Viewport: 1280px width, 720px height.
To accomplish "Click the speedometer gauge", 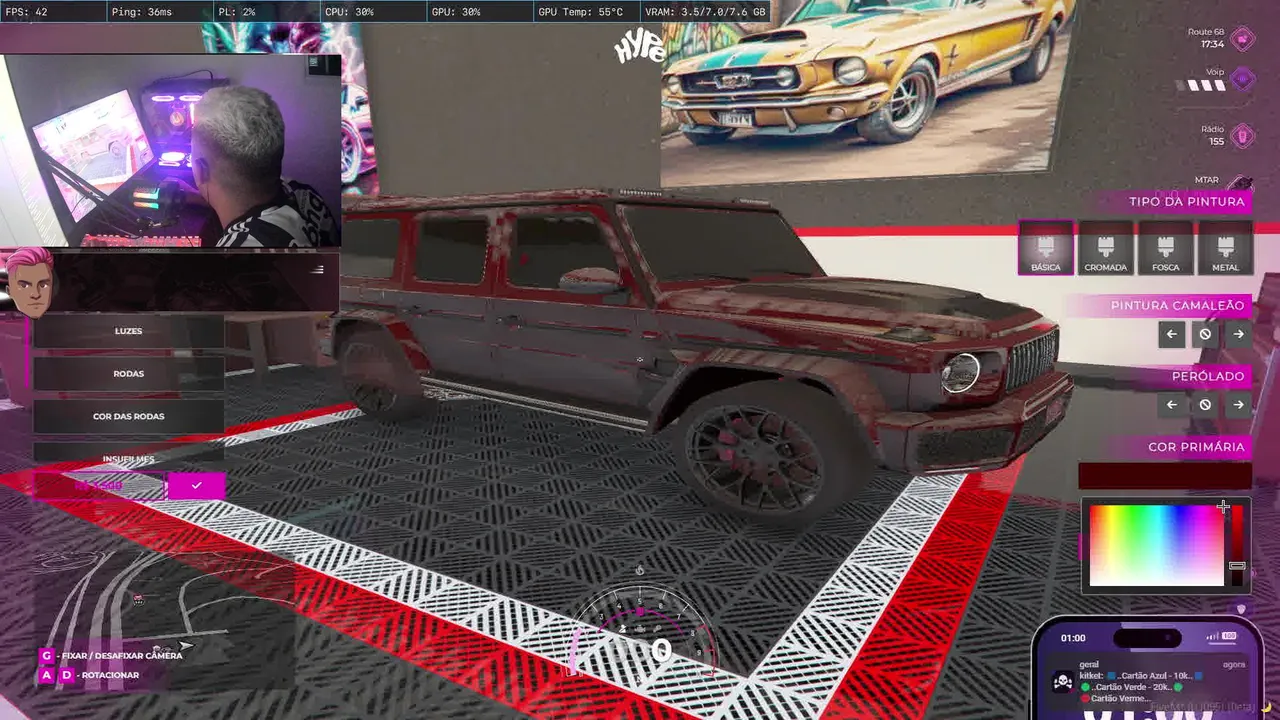I will [x=640, y=632].
